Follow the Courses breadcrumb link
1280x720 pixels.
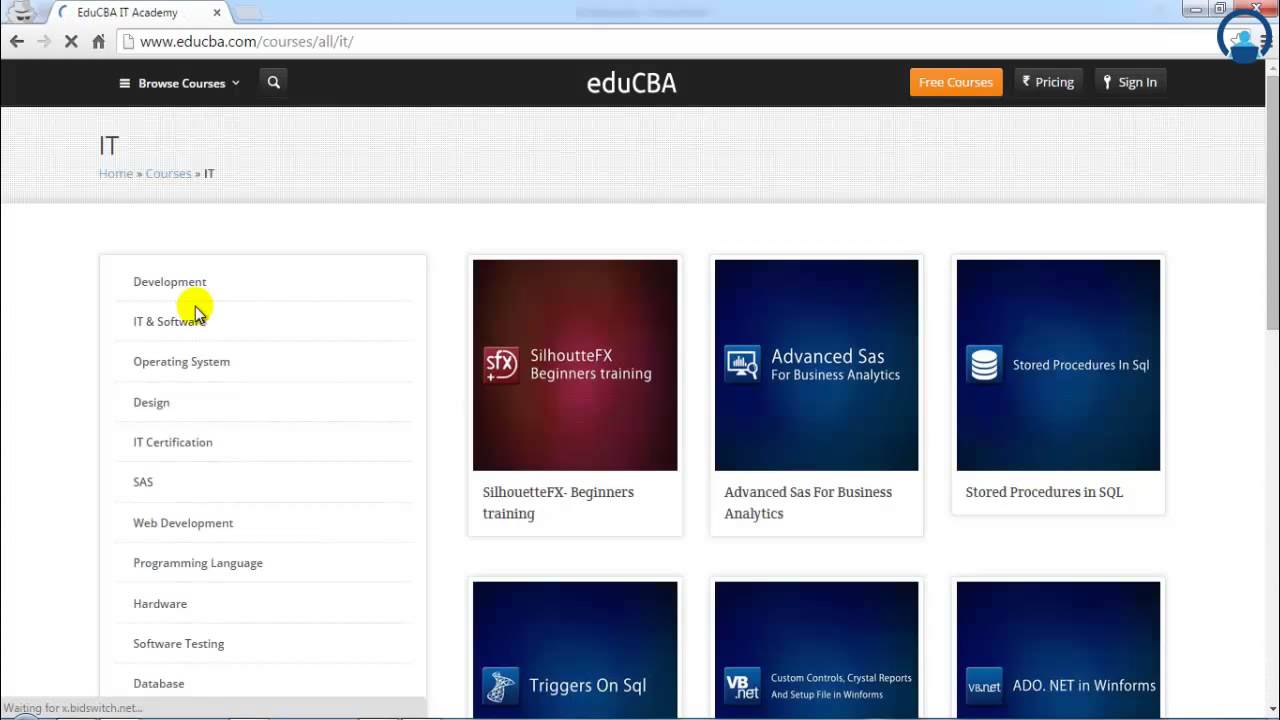click(168, 173)
